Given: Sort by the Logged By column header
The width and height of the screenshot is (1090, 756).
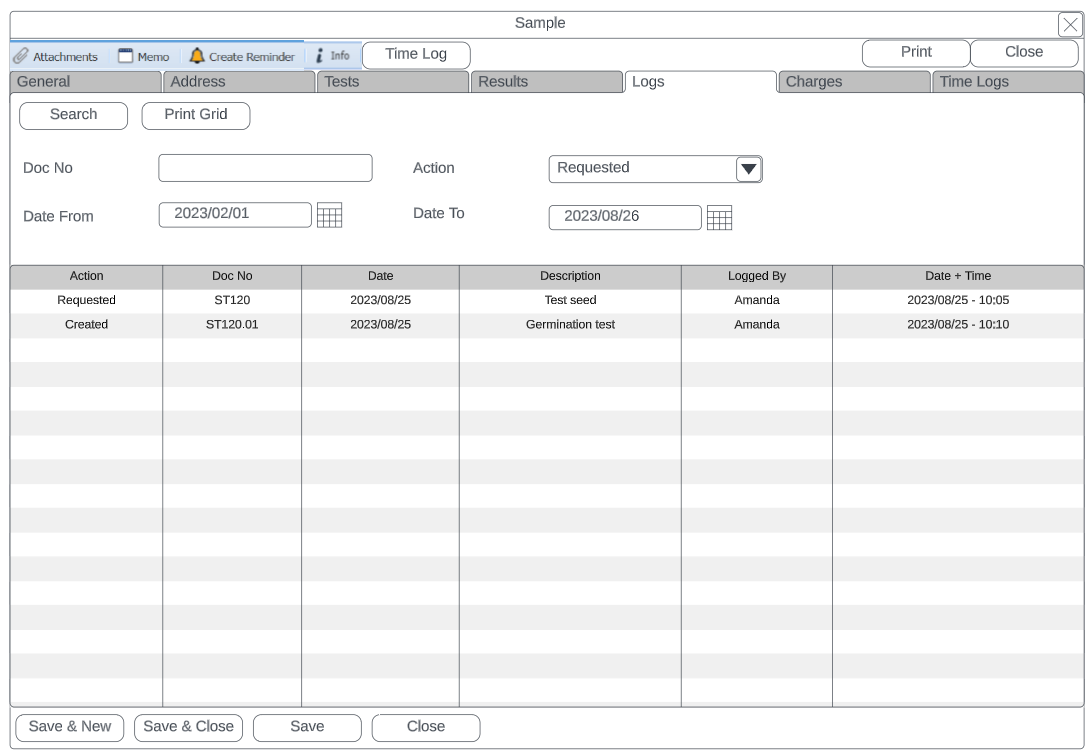Looking at the screenshot, I should [x=756, y=276].
